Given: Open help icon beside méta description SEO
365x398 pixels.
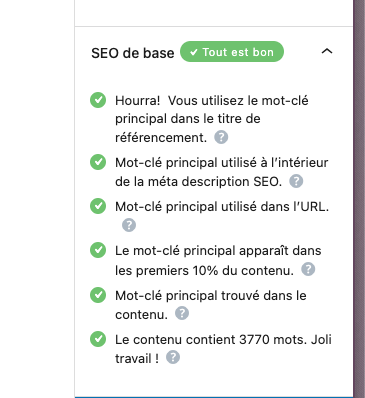Looking at the screenshot, I should (x=296, y=181).
